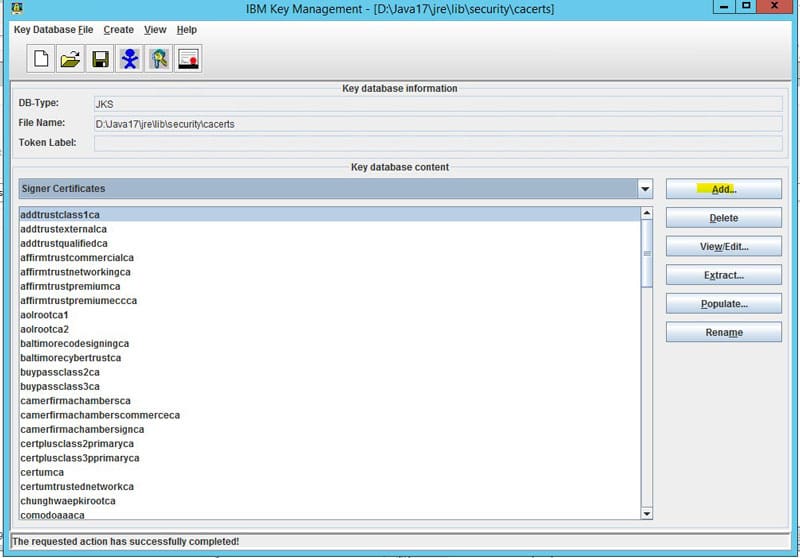Select buypassclass2ca certificate
The image size is (800, 558).
click(x=330, y=372)
